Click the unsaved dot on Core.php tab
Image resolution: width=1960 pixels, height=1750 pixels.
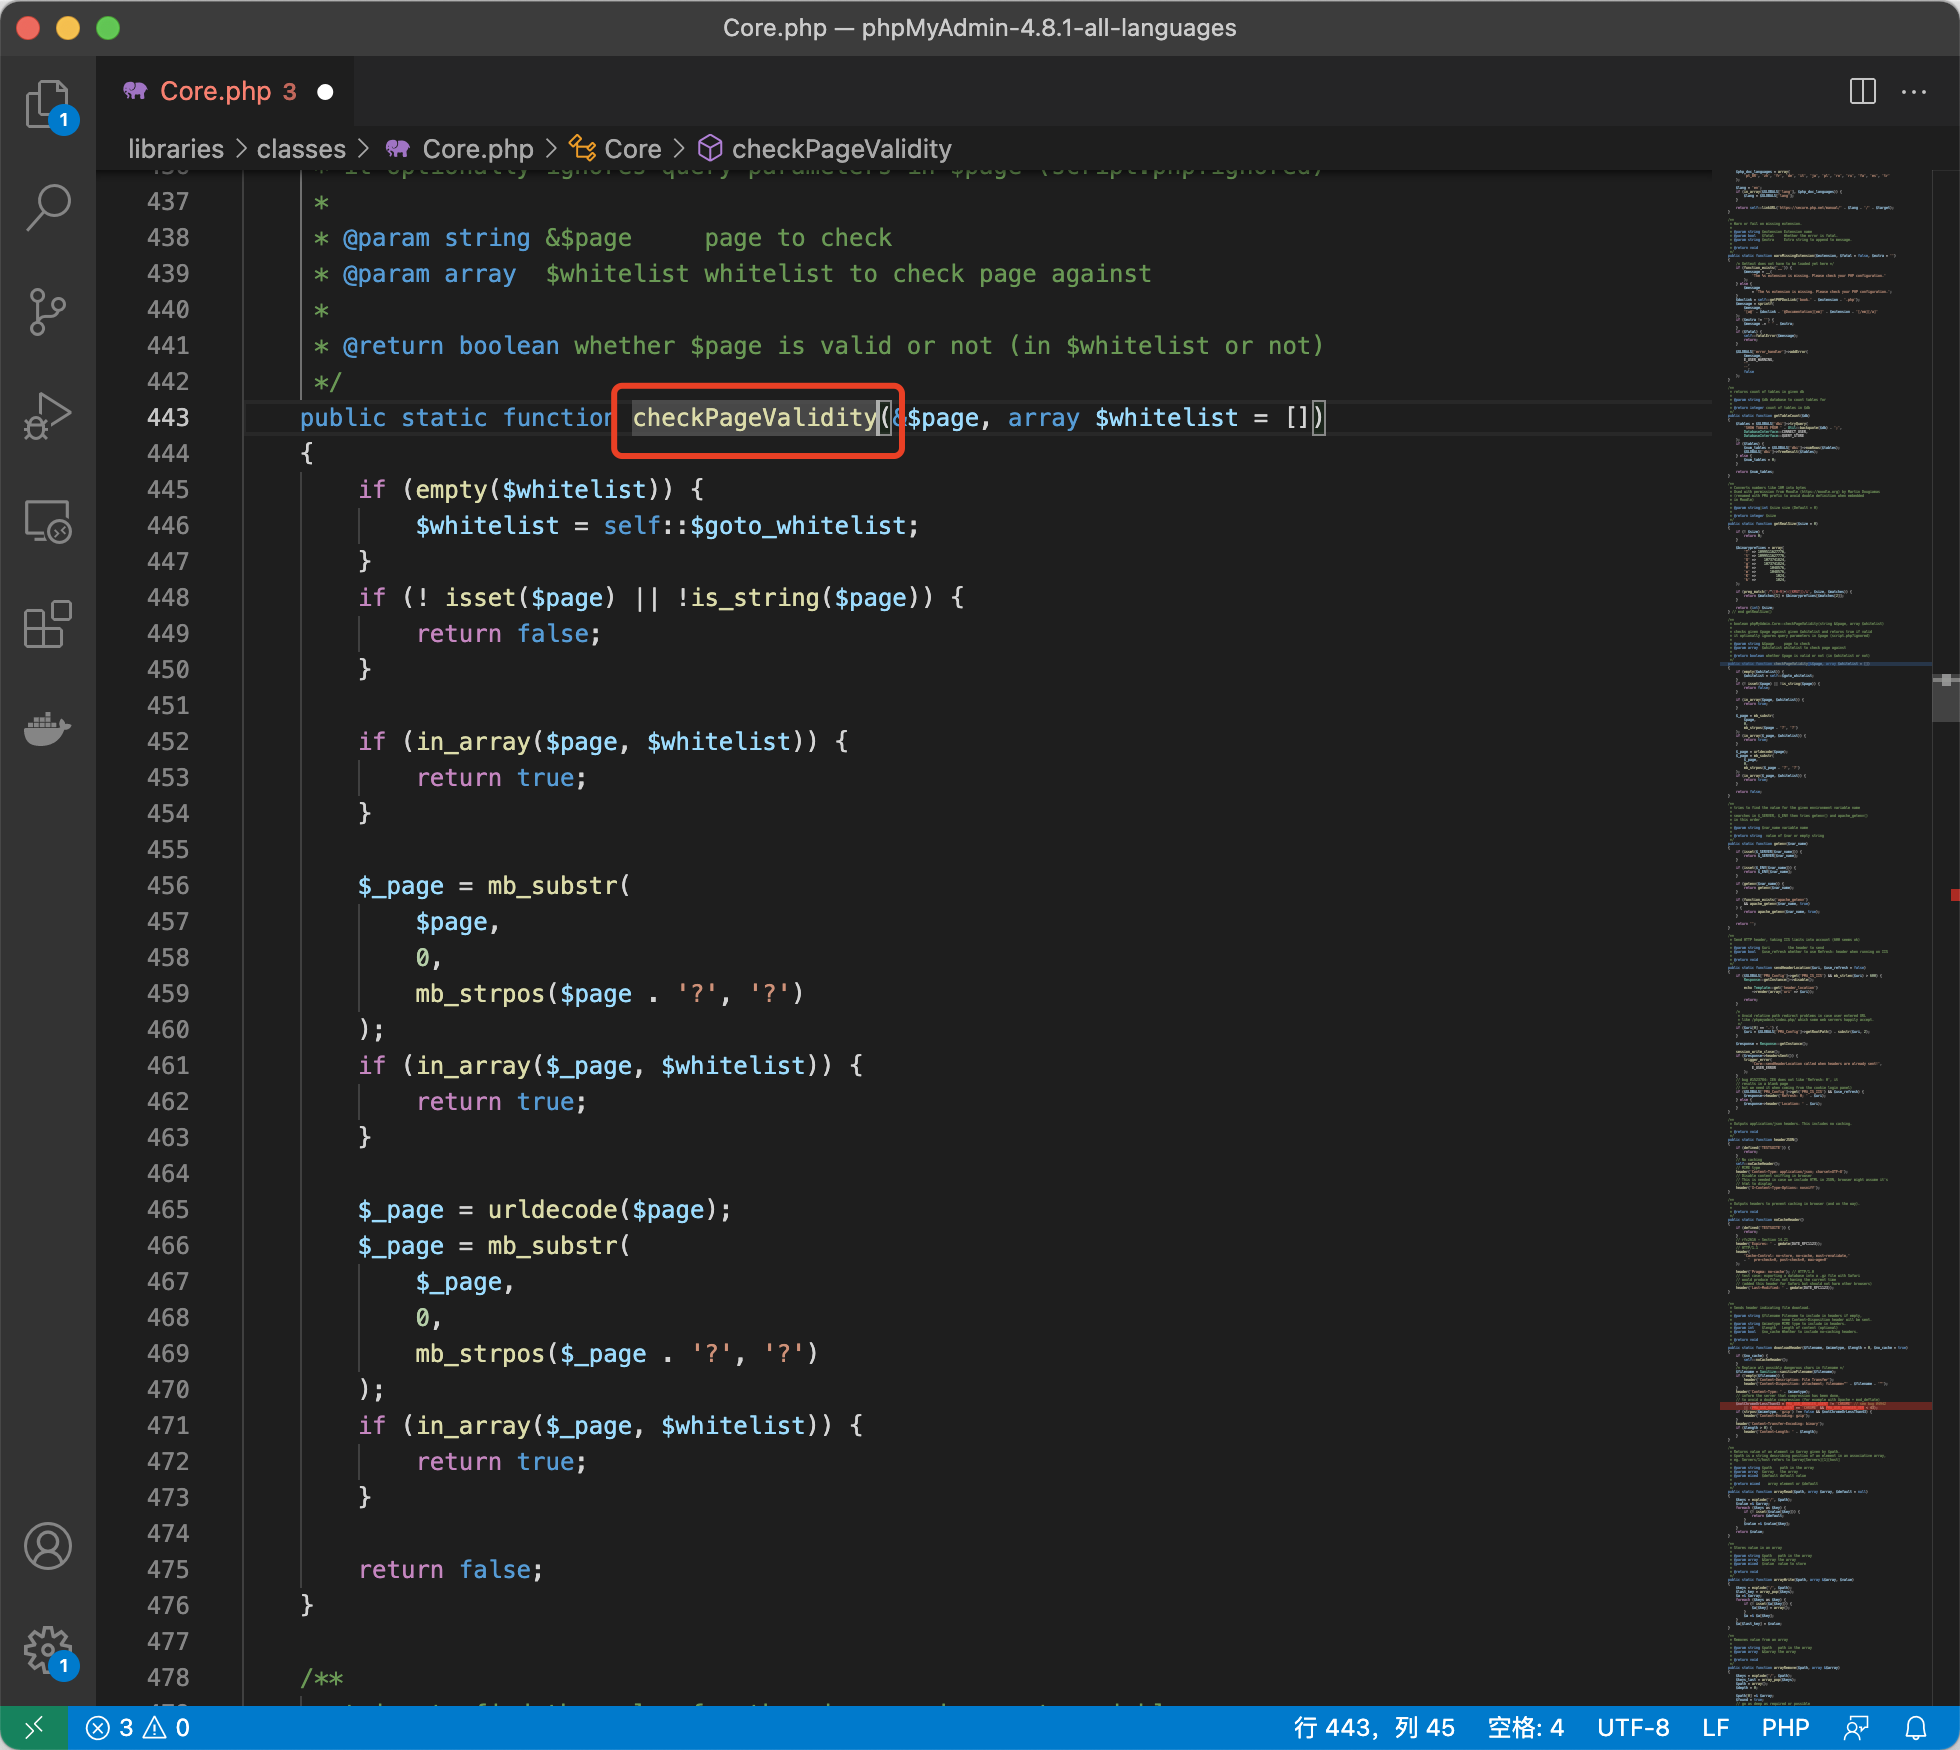[325, 92]
